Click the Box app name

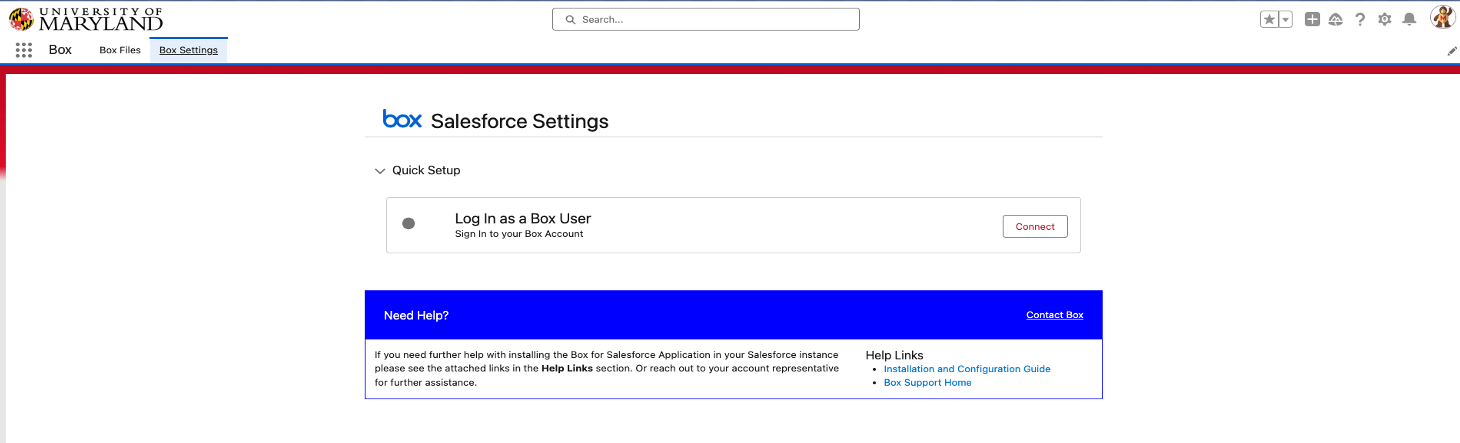pyautogui.click(x=60, y=49)
